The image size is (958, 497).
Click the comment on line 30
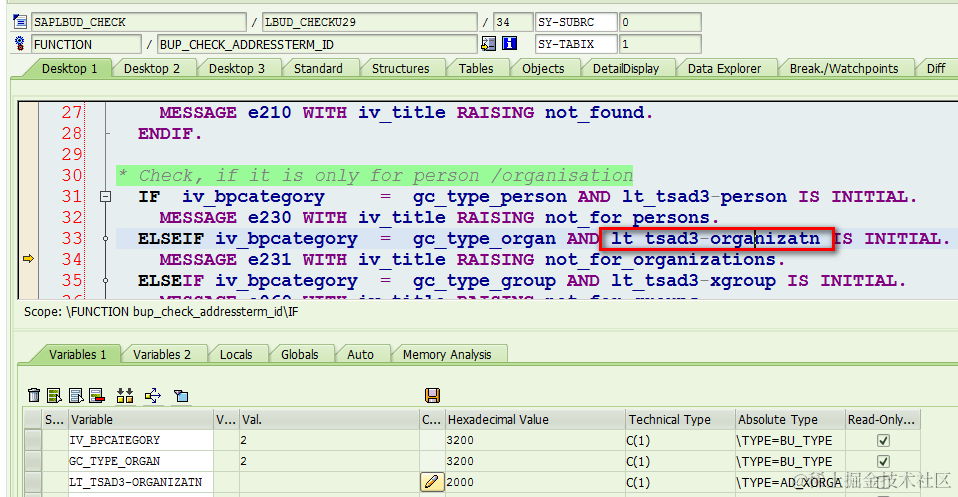click(375, 175)
